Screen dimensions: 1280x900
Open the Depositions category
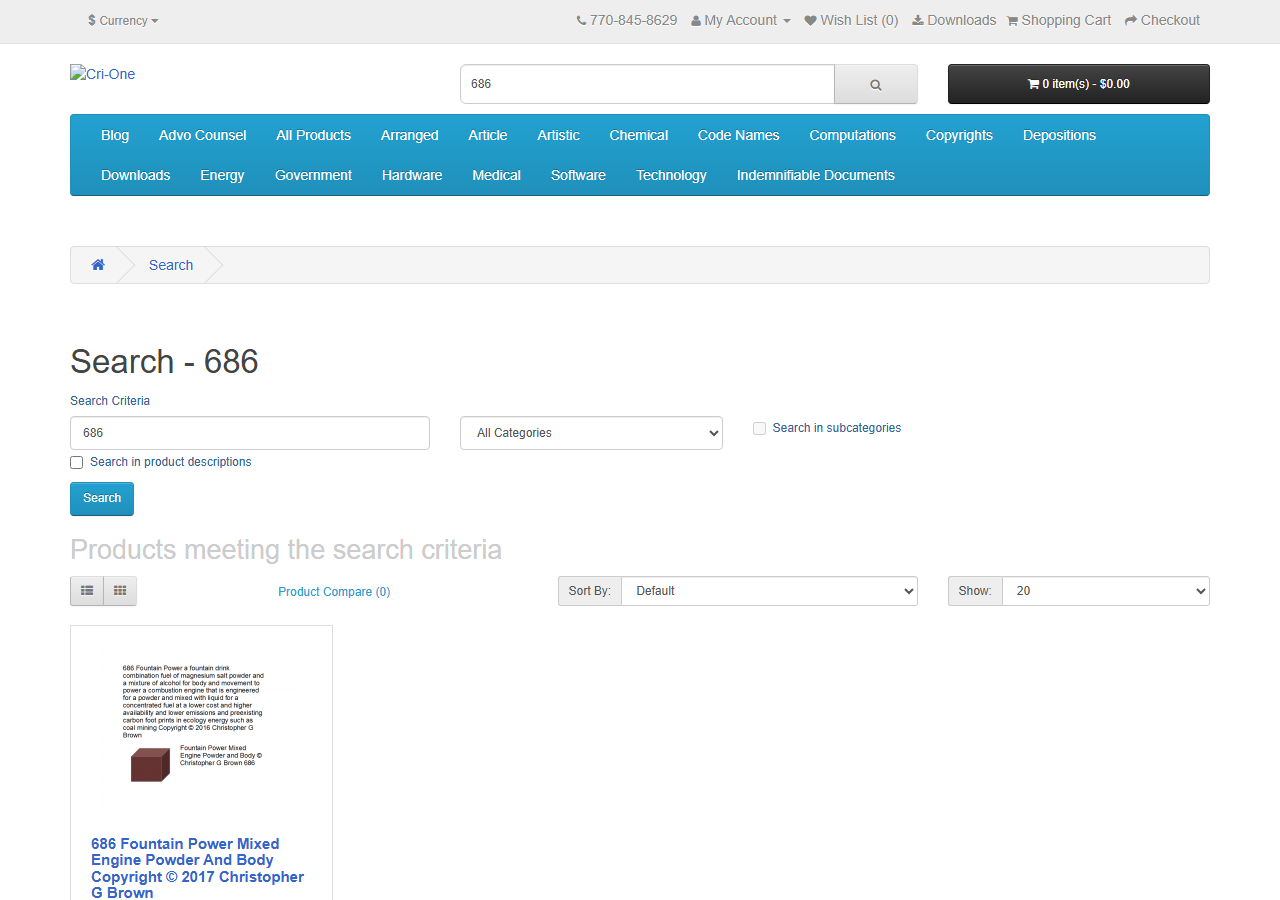1059,135
